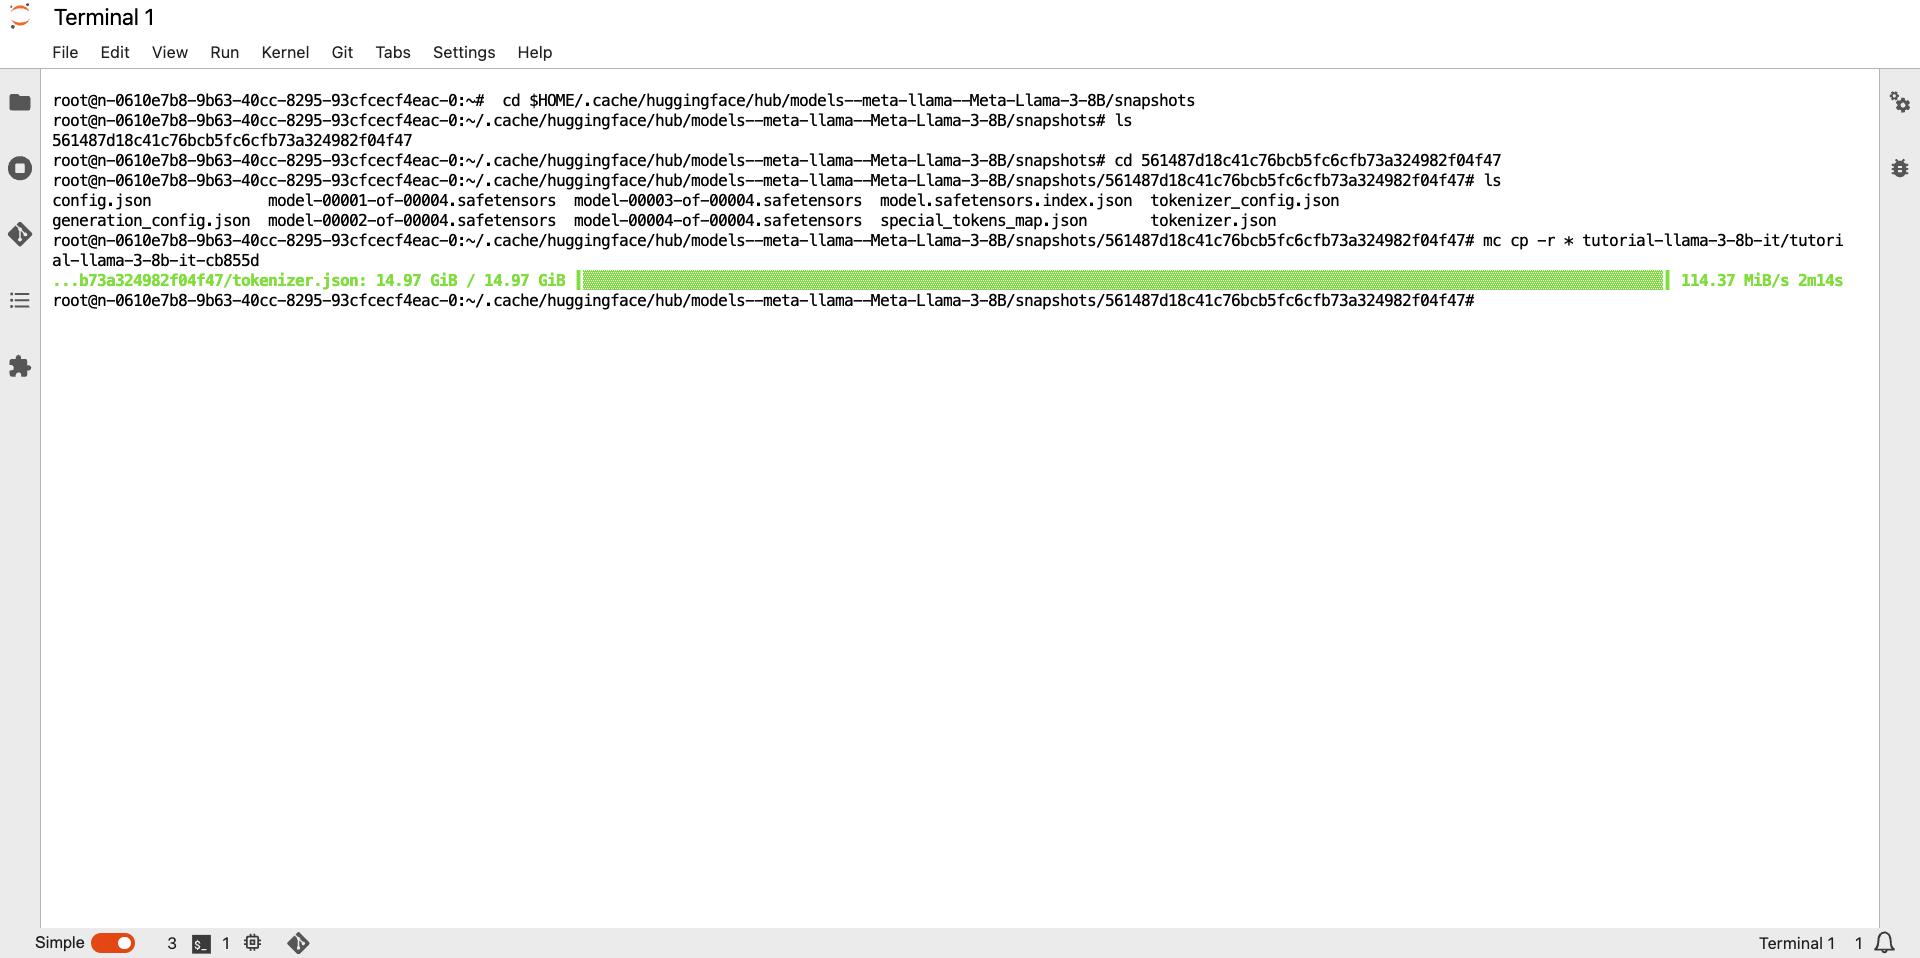Open the Tabs menu

393,52
